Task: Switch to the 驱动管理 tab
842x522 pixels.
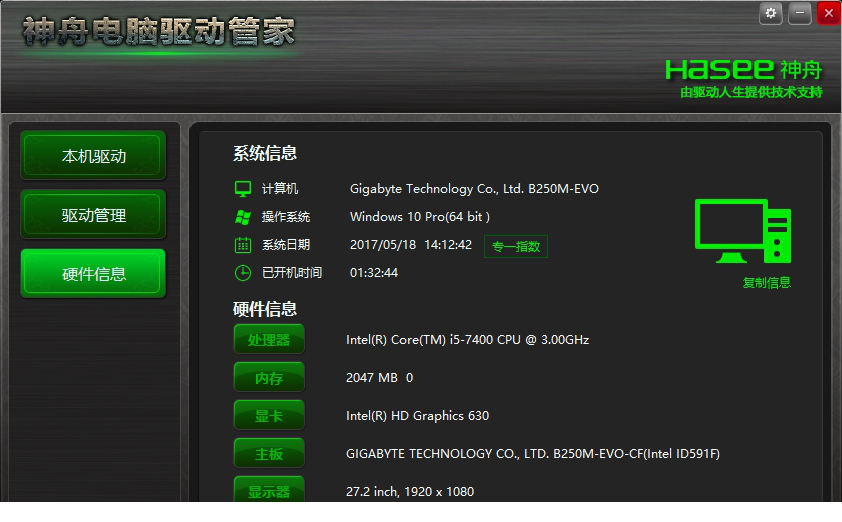Action: [93, 215]
